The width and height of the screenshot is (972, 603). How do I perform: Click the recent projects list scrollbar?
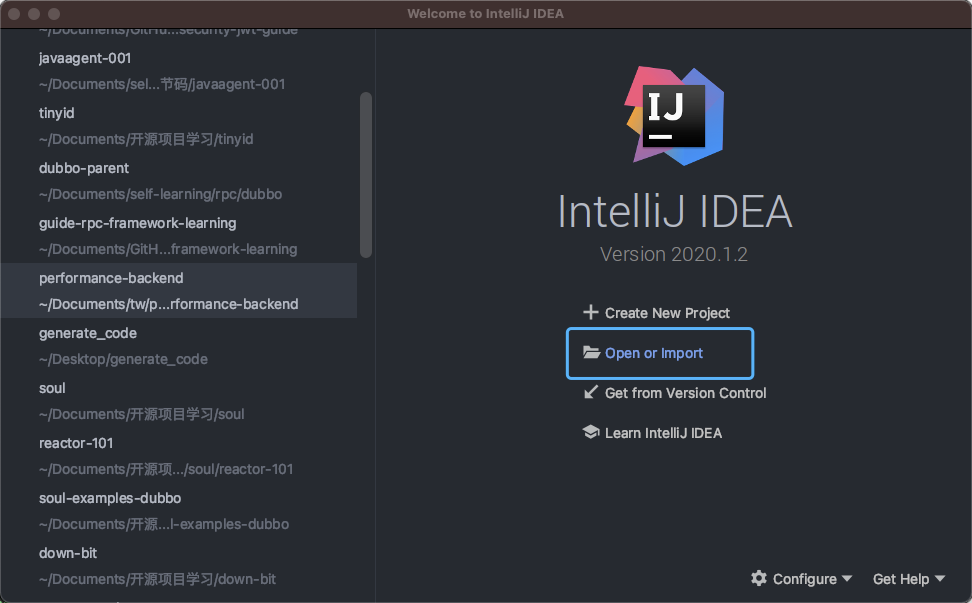coord(366,175)
